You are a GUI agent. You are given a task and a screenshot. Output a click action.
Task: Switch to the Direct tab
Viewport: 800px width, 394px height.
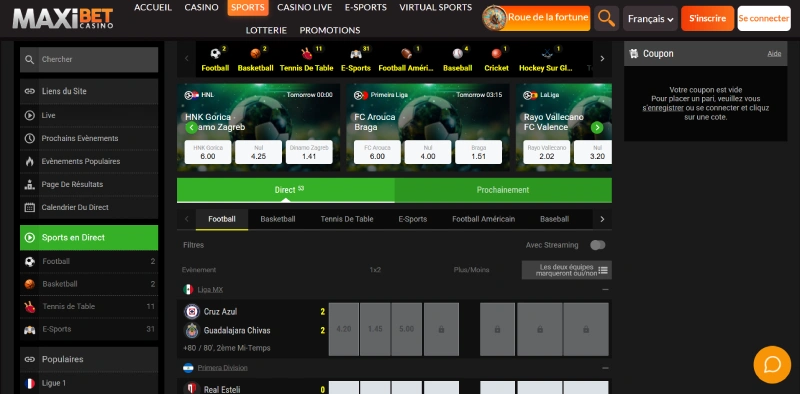(x=286, y=190)
